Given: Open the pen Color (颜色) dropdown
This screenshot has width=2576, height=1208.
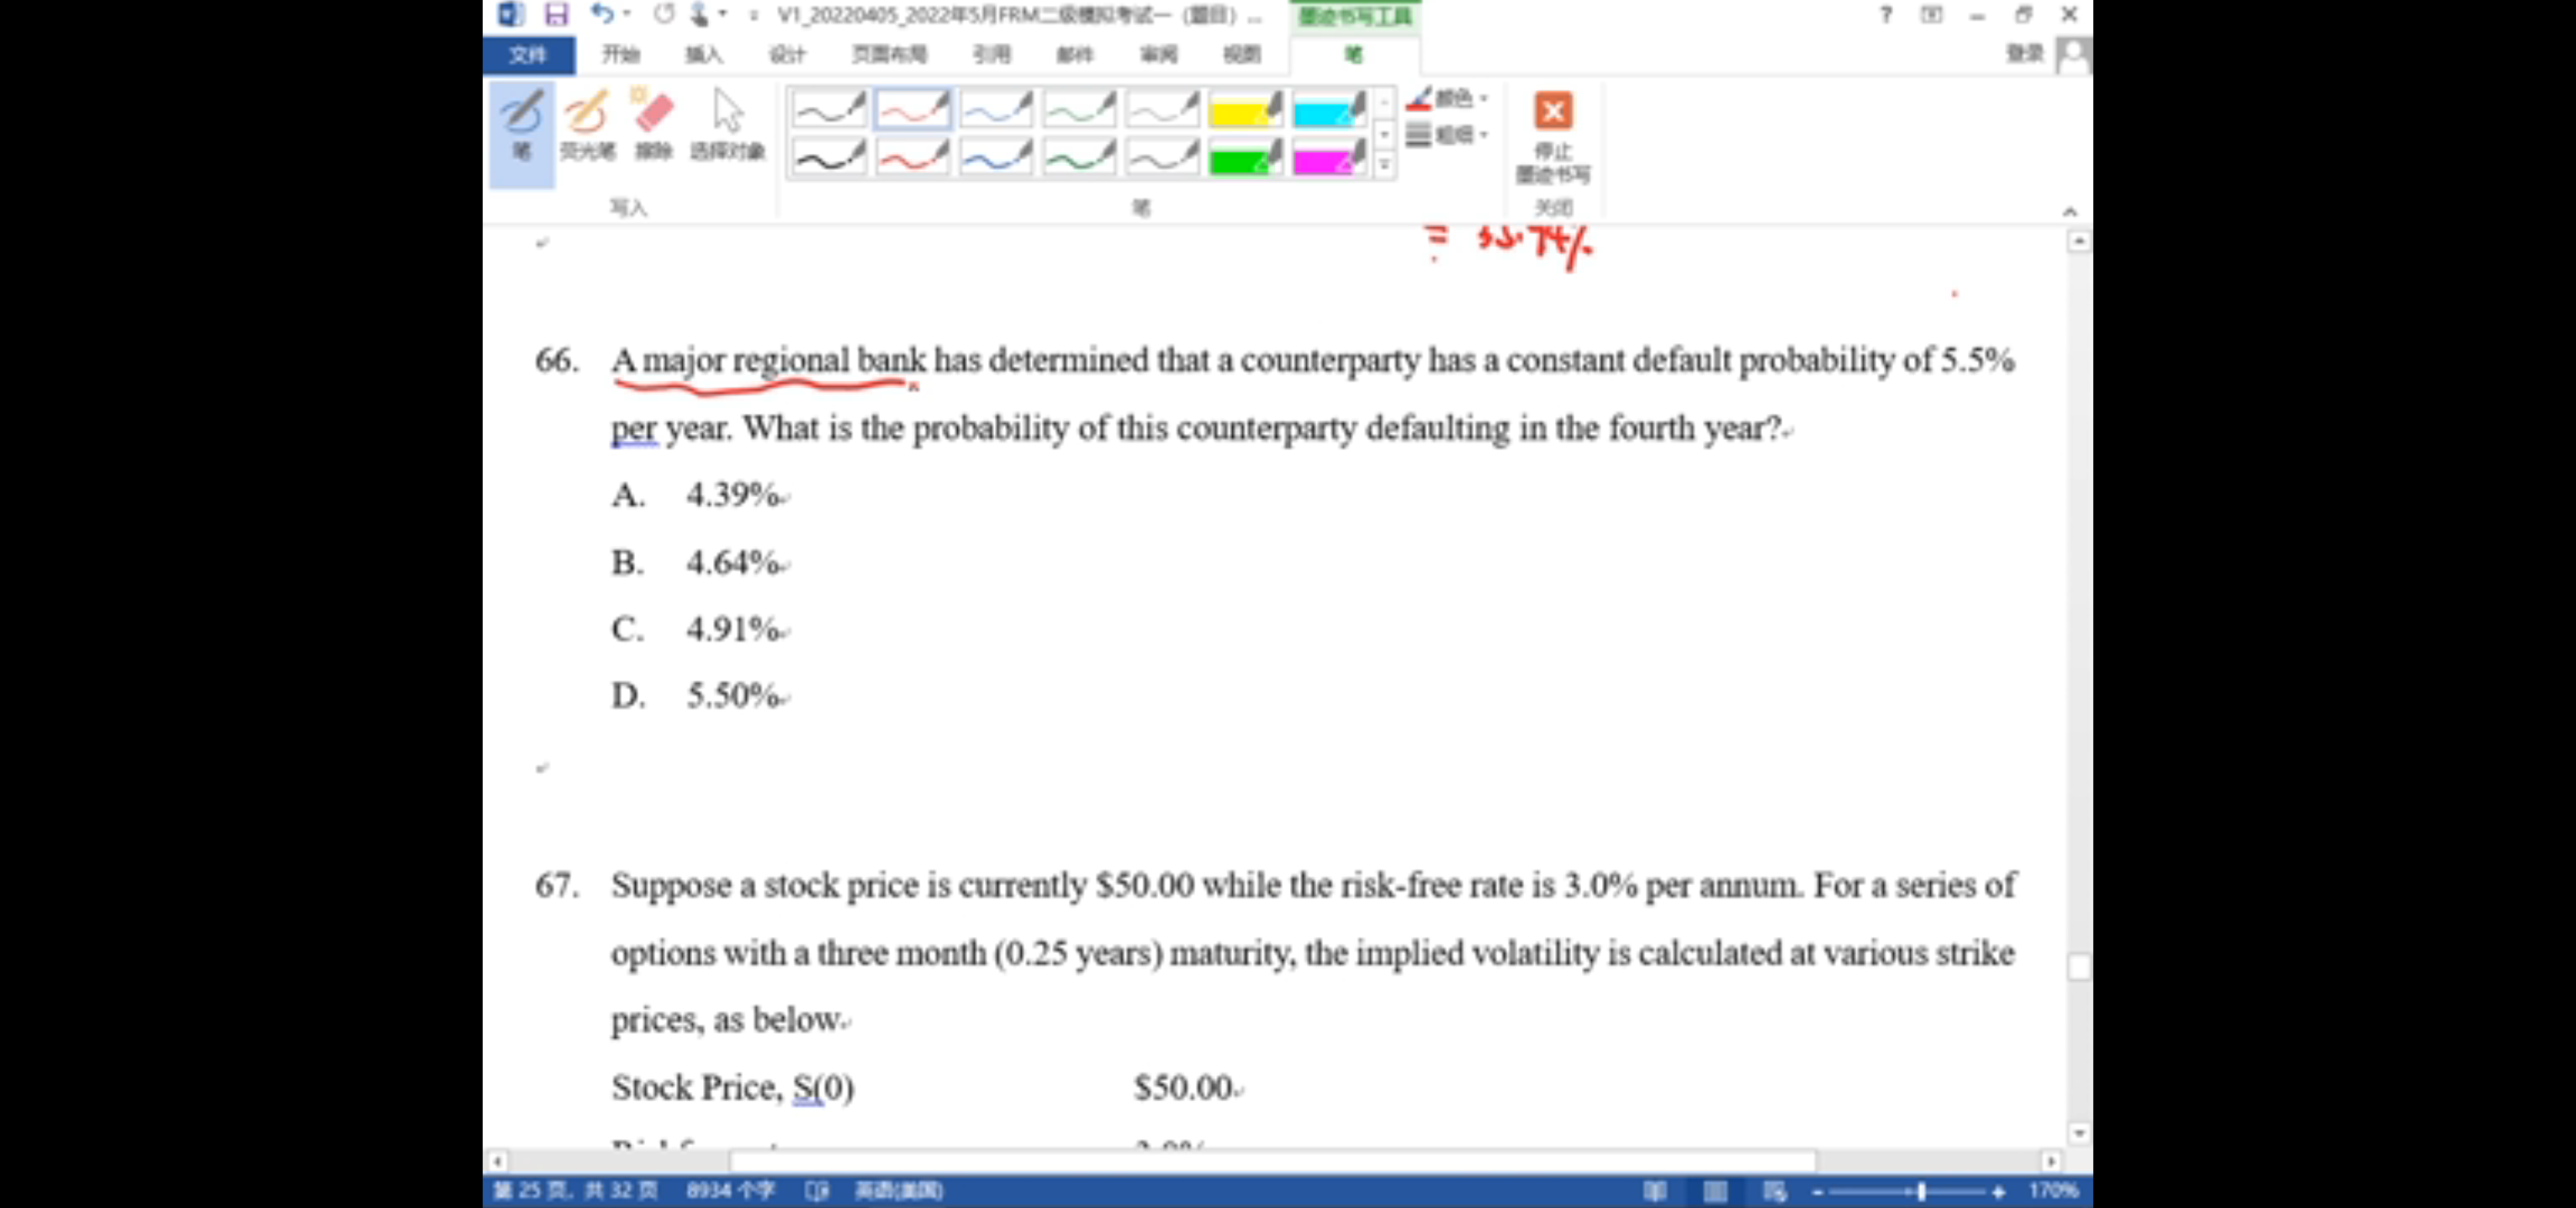Looking at the screenshot, I should coord(1448,98).
